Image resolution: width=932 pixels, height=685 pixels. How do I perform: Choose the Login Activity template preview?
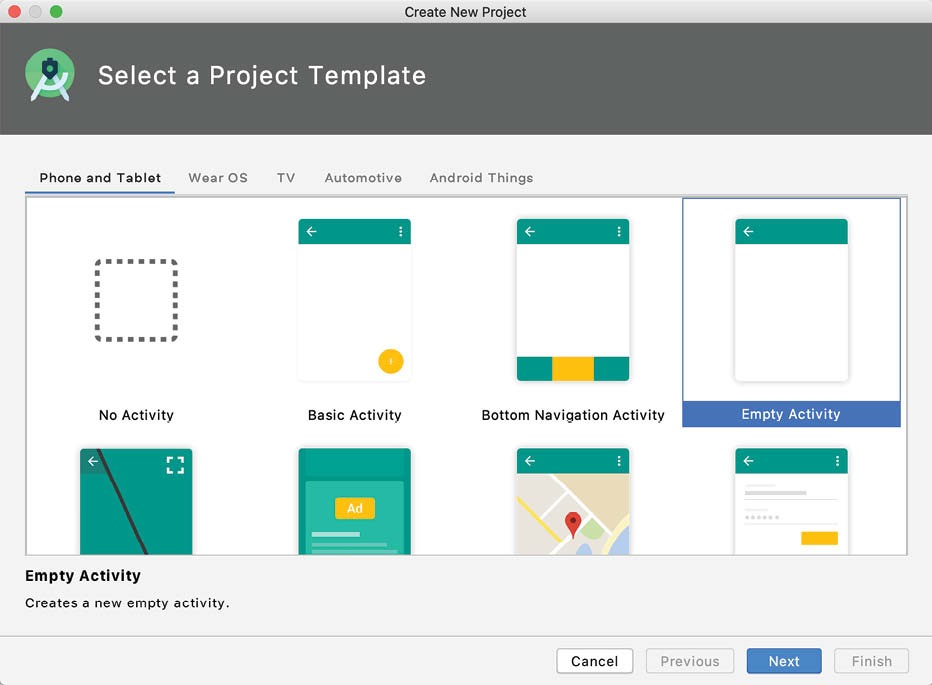791,500
